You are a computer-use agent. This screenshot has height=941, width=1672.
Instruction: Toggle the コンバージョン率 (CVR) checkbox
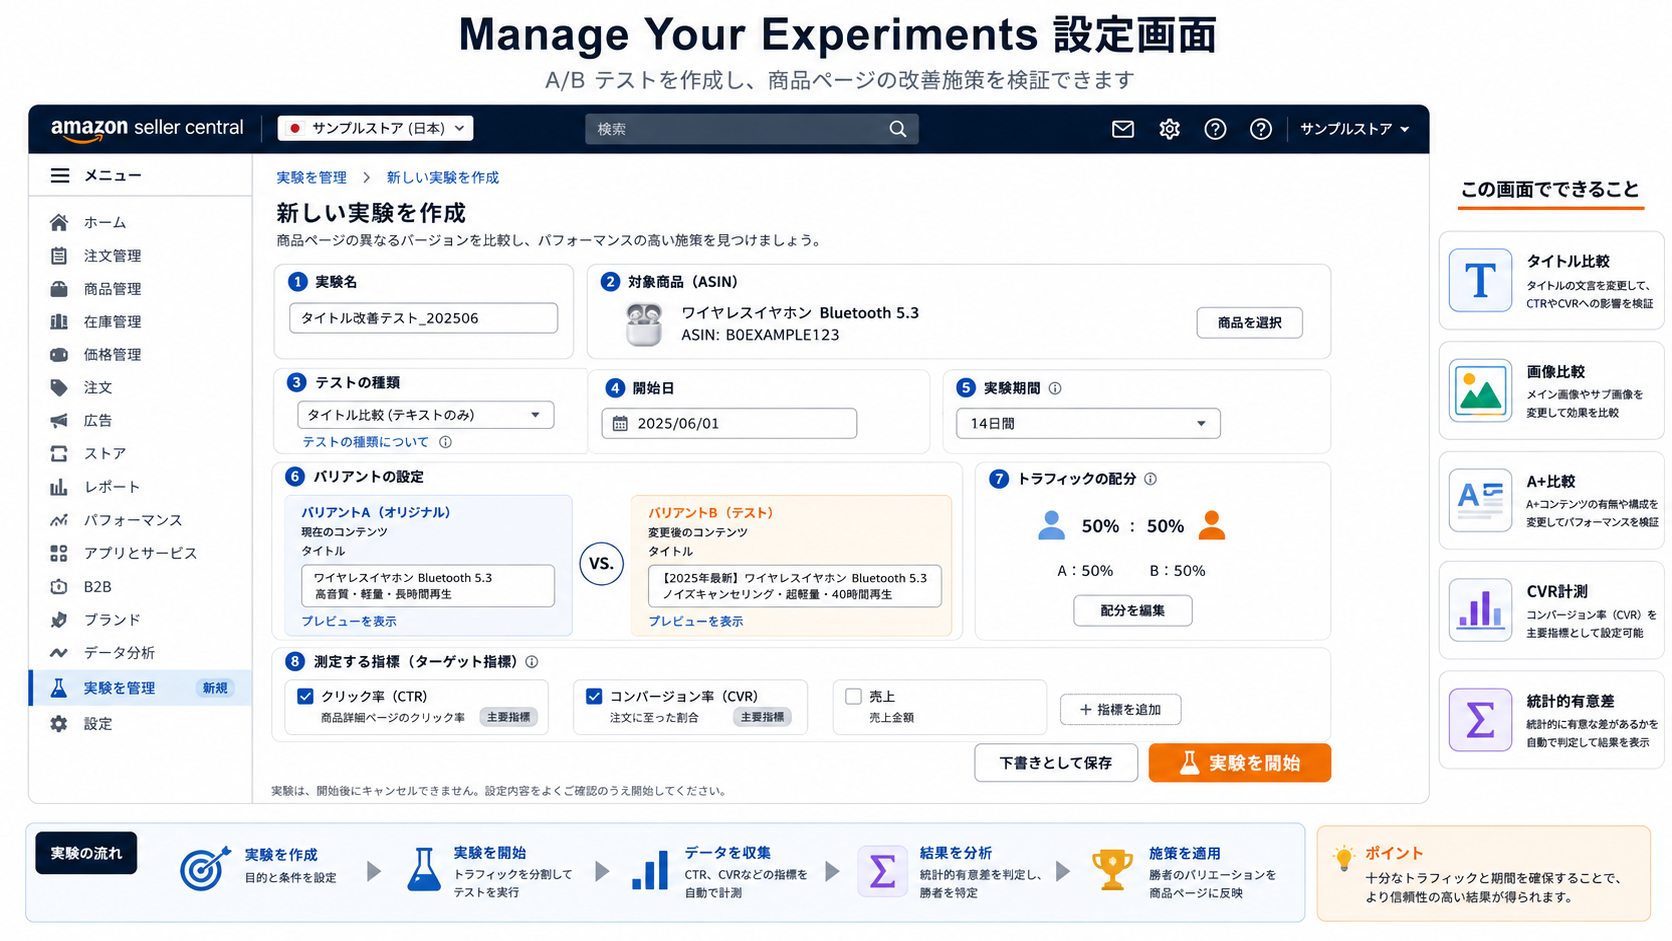[x=594, y=696]
